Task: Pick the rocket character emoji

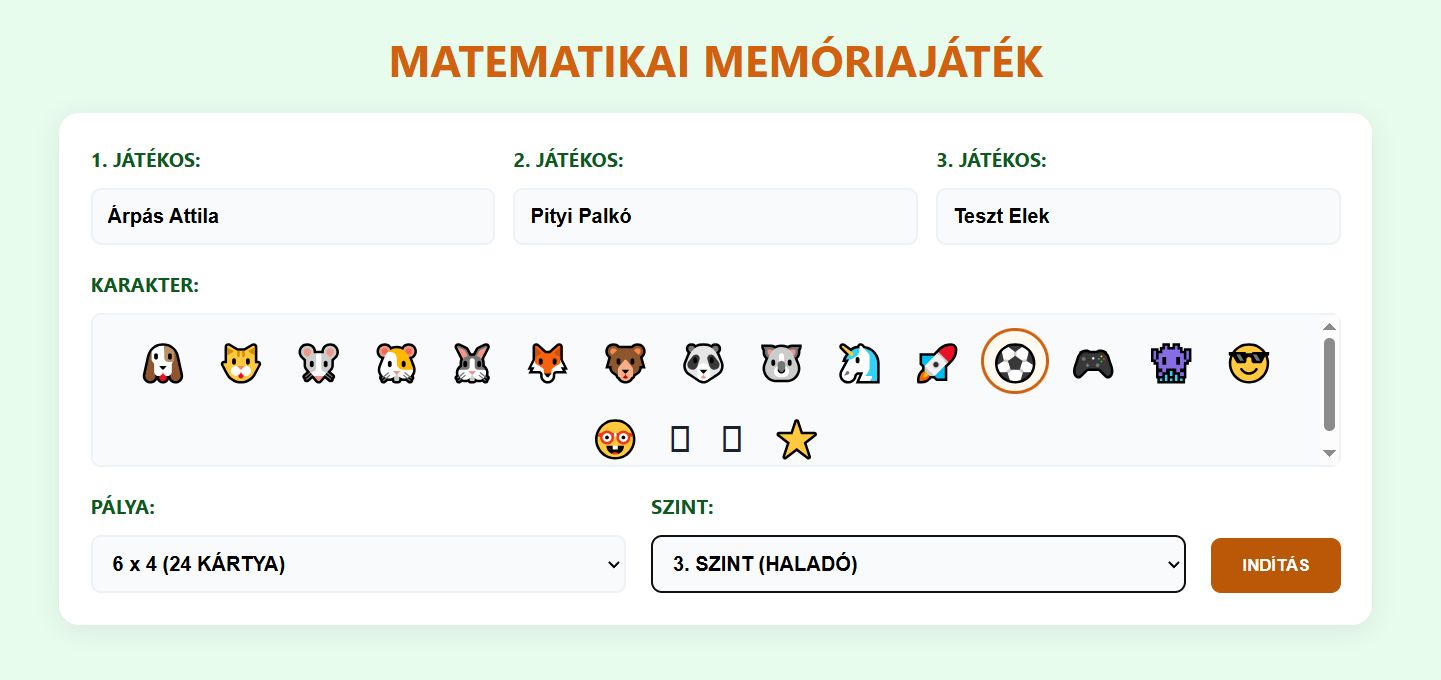Action: [x=937, y=363]
